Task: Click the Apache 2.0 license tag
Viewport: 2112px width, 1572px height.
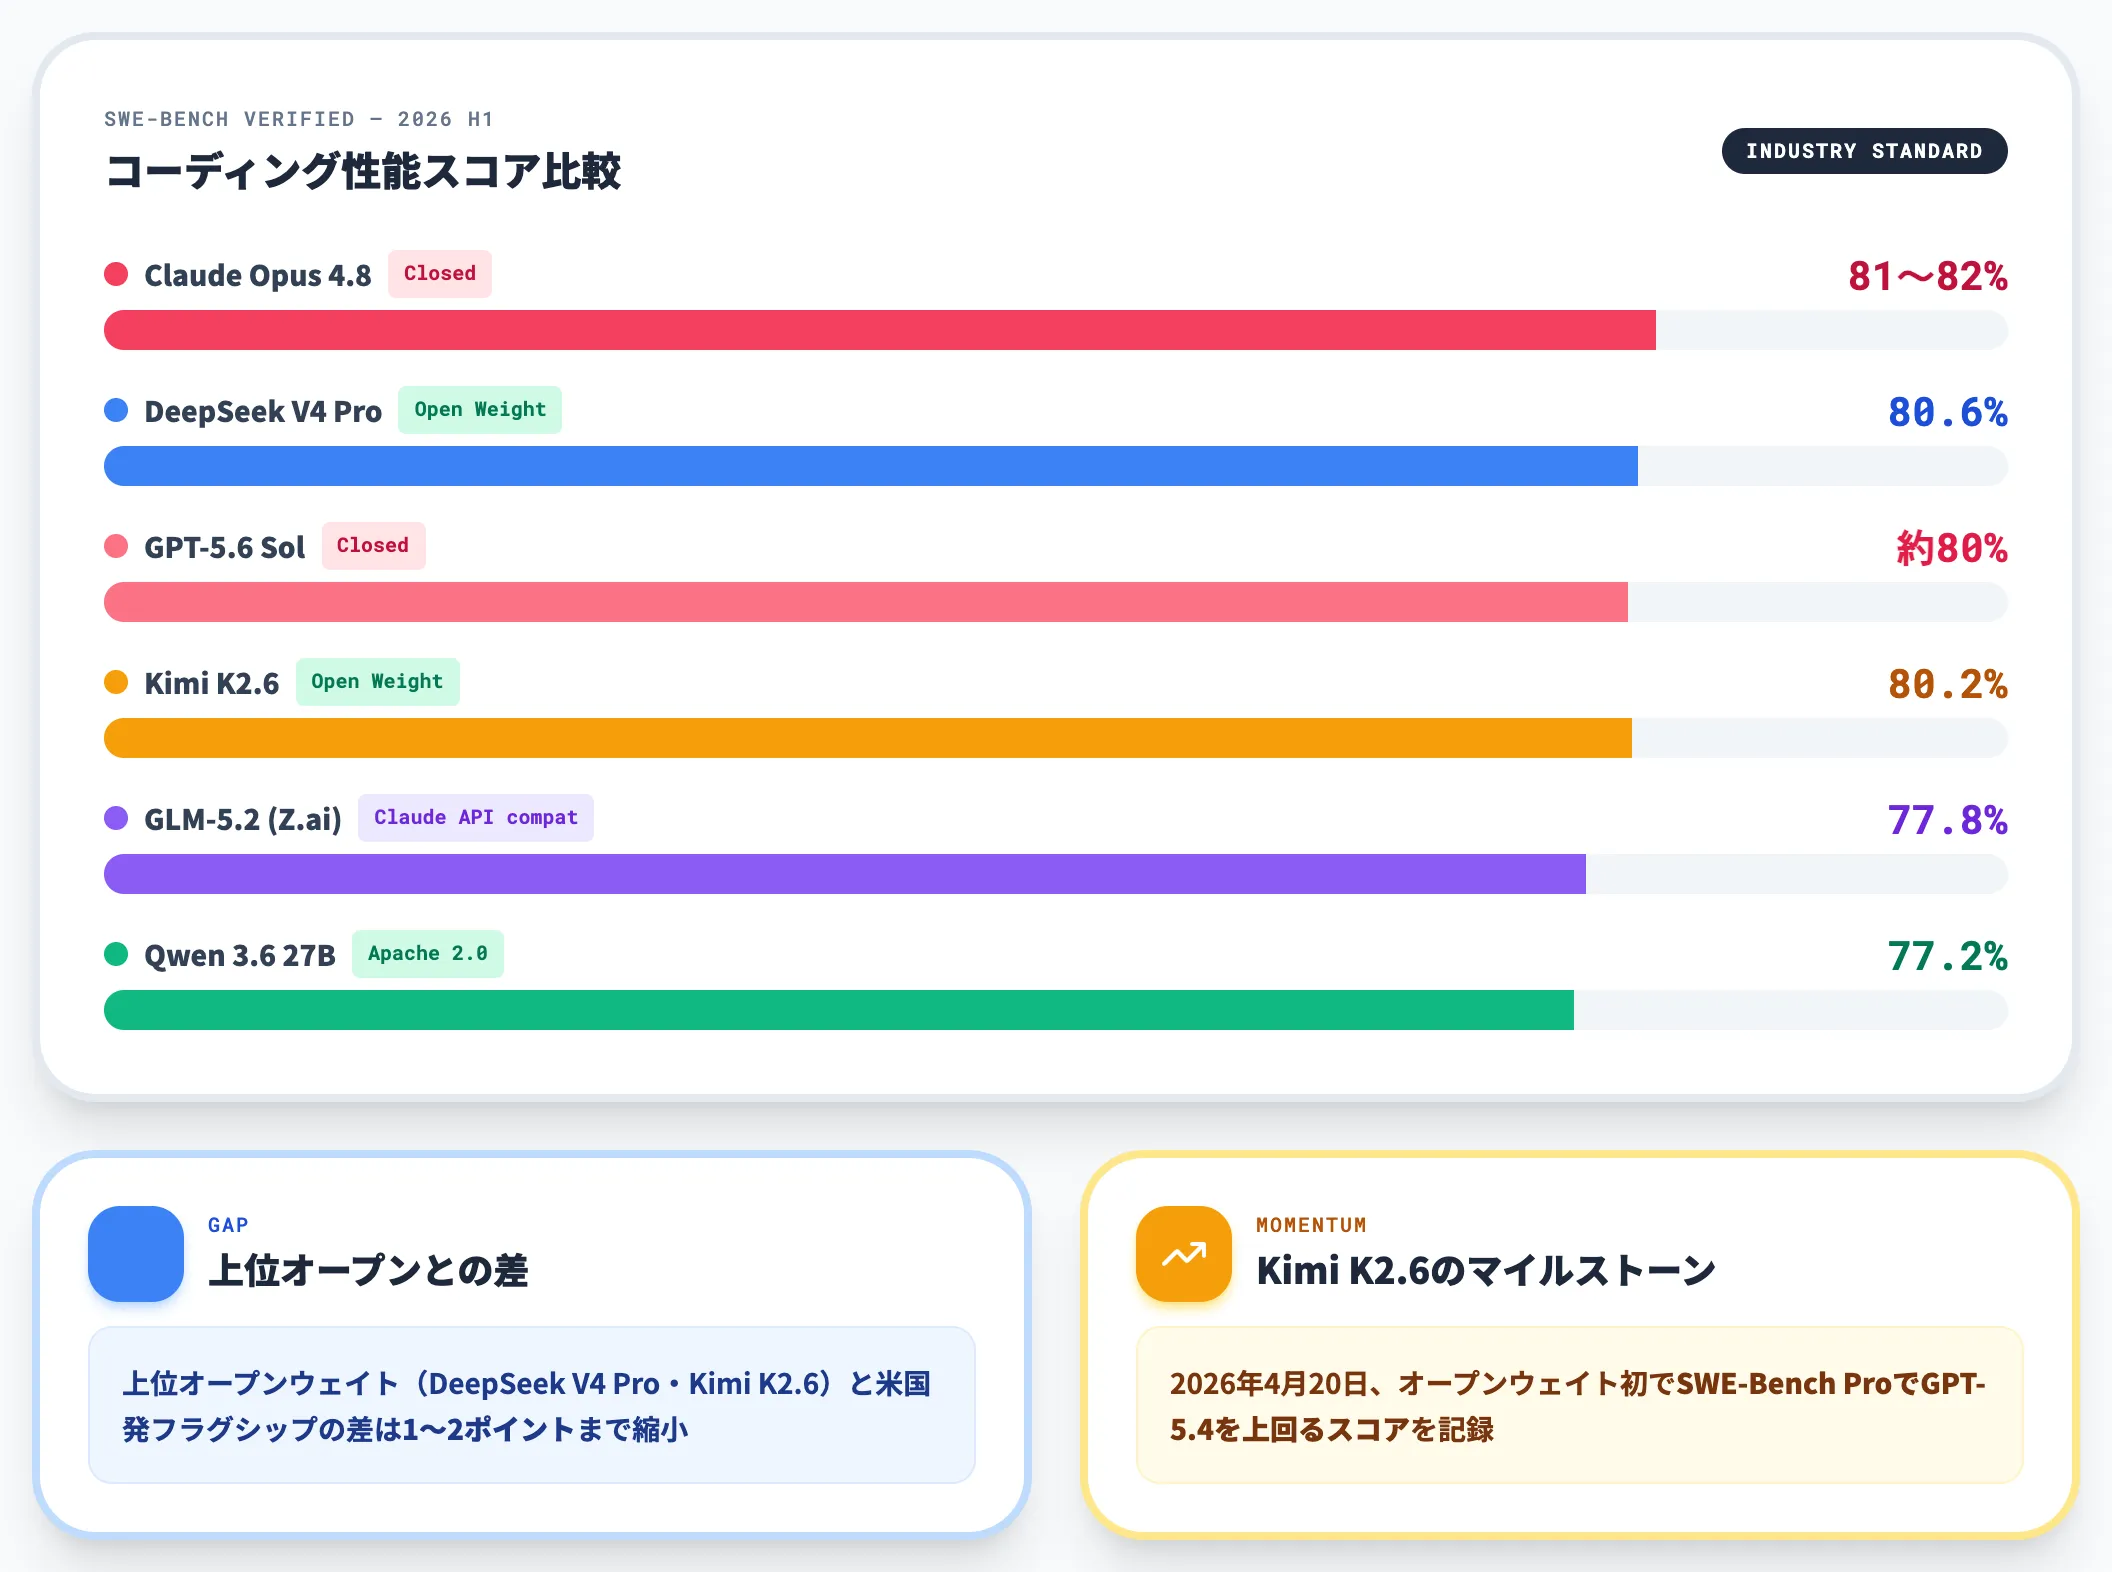Action: pos(428,954)
